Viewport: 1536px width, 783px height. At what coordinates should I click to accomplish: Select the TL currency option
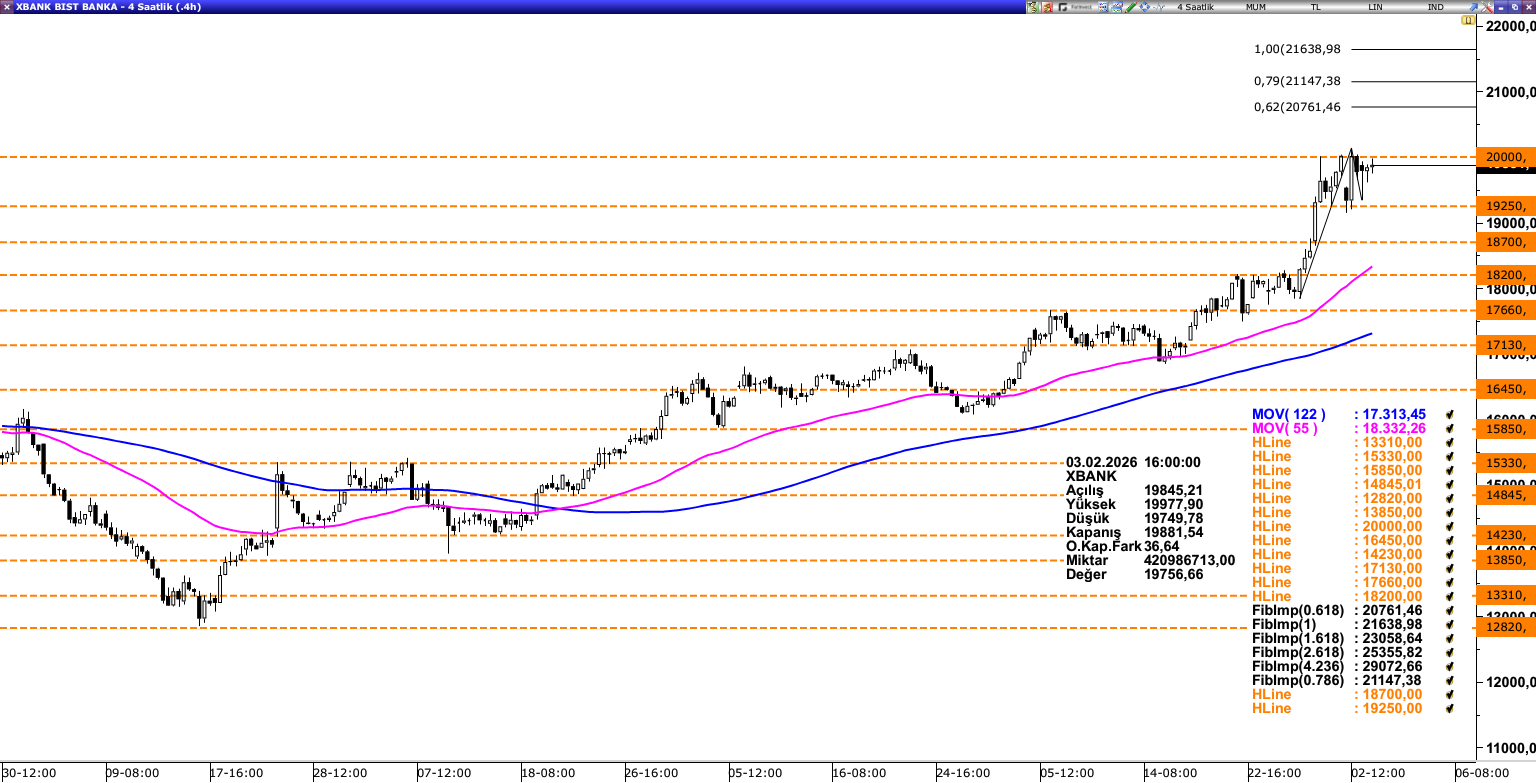click(x=1316, y=7)
